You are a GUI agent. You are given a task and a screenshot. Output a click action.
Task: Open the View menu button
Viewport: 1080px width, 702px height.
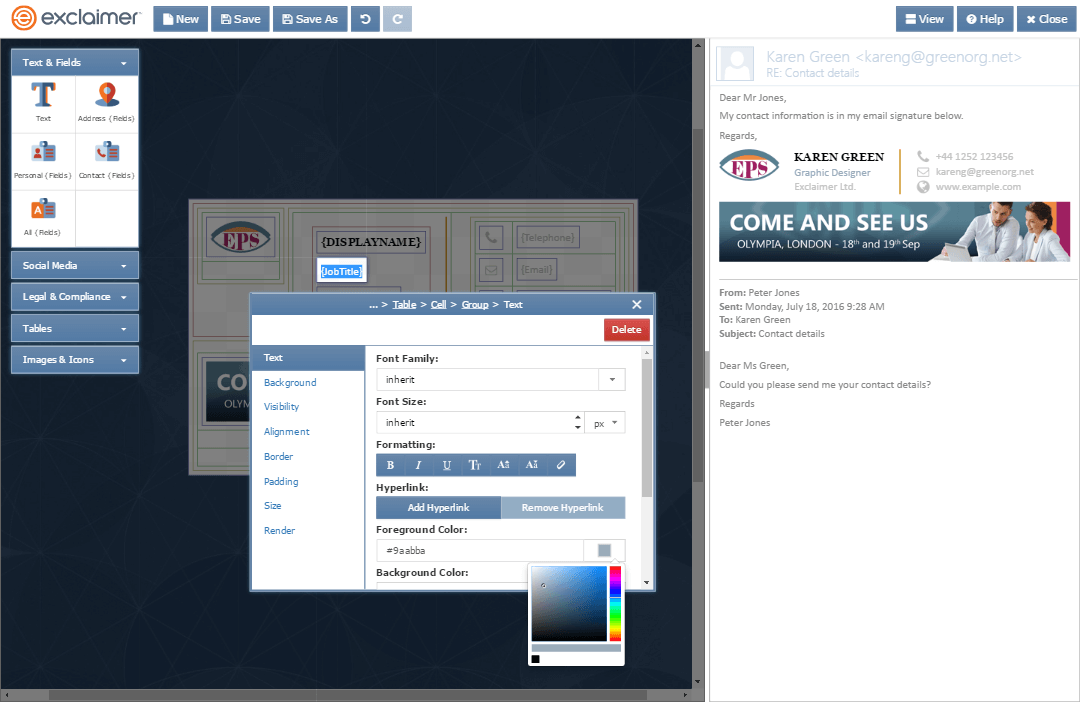[x=924, y=19]
